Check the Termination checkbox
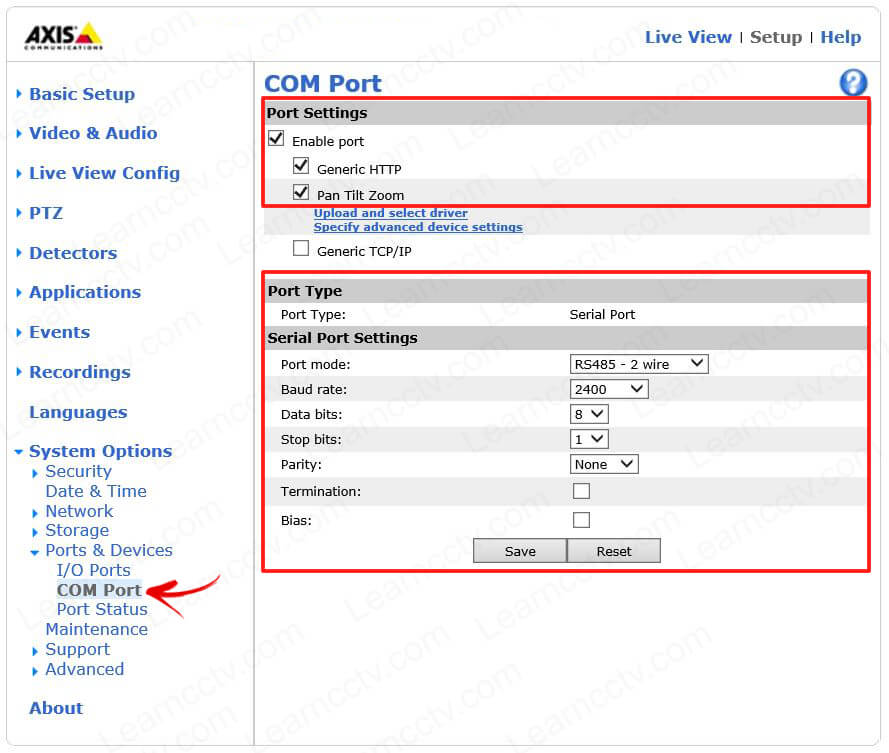Viewport: 889px width, 753px height. (x=581, y=491)
